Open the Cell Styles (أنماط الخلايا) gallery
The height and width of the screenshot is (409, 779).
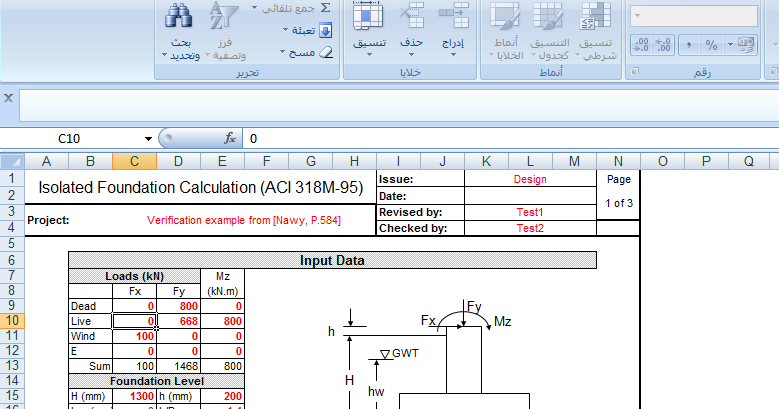(x=506, y=32)
